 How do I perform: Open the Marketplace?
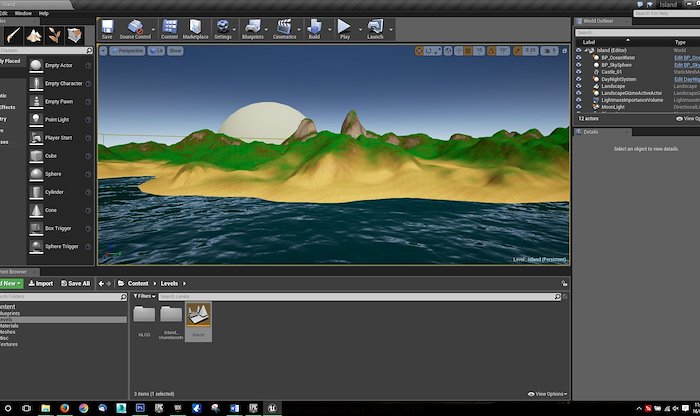(x=195, y=29)
